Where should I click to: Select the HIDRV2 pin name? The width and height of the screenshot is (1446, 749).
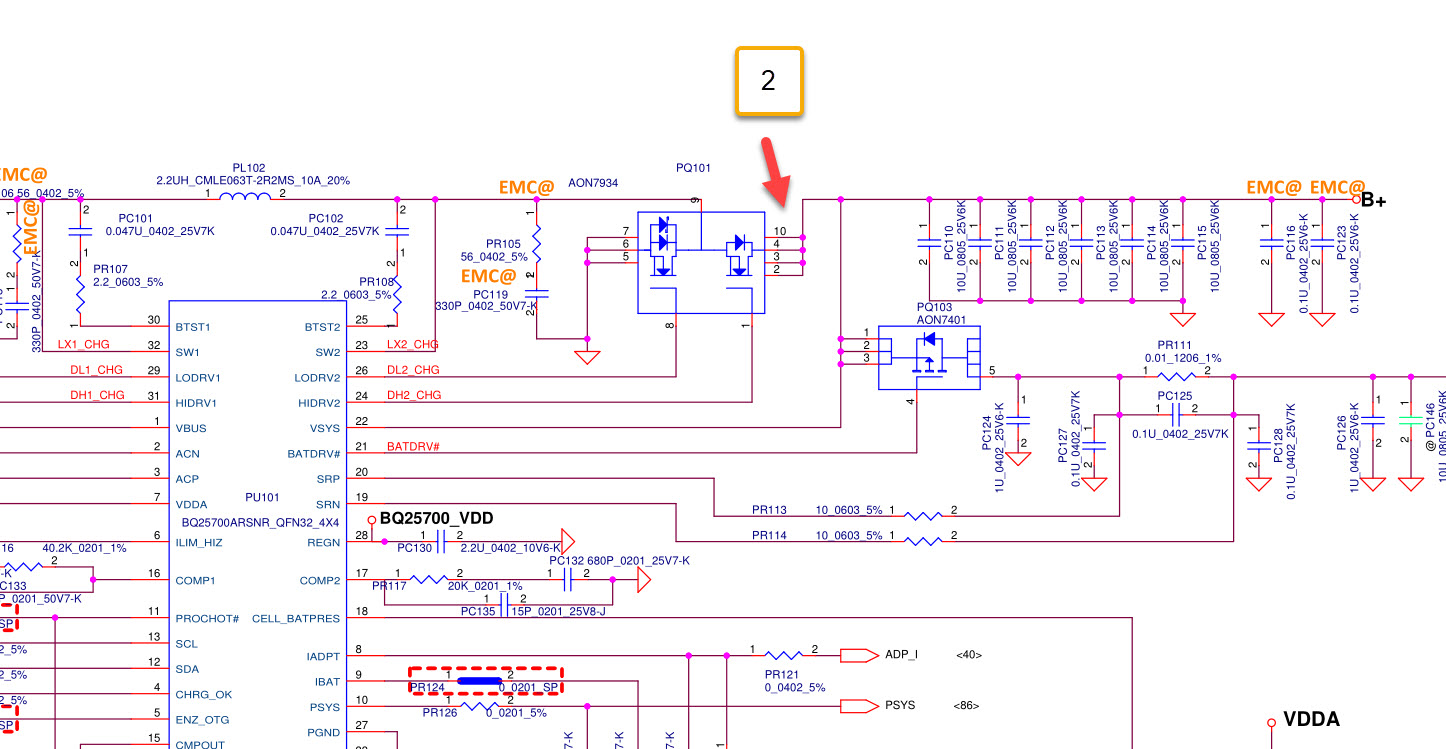[318, 403]
